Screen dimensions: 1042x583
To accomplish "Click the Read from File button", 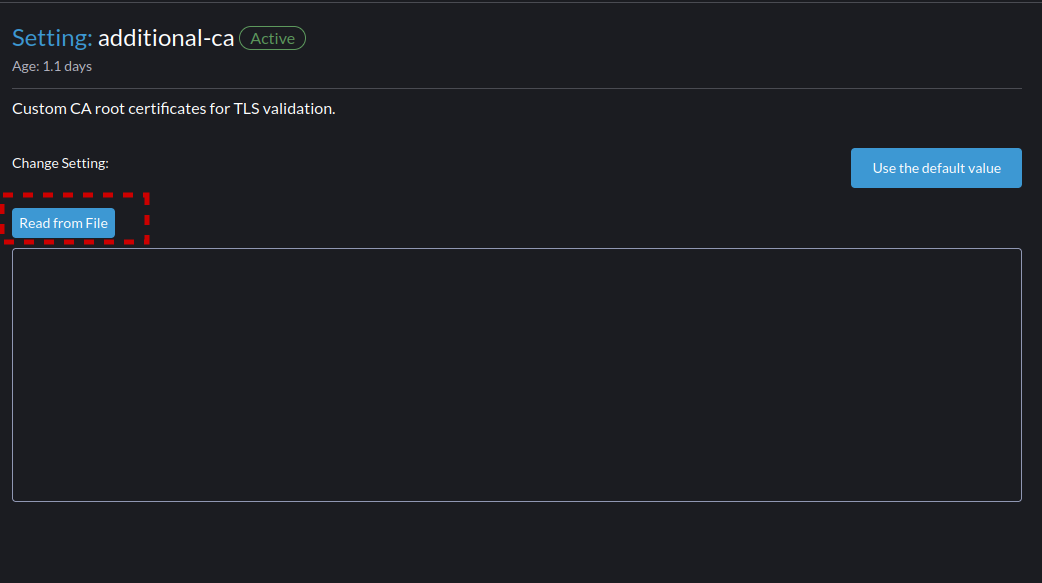I will click(63, 223).
